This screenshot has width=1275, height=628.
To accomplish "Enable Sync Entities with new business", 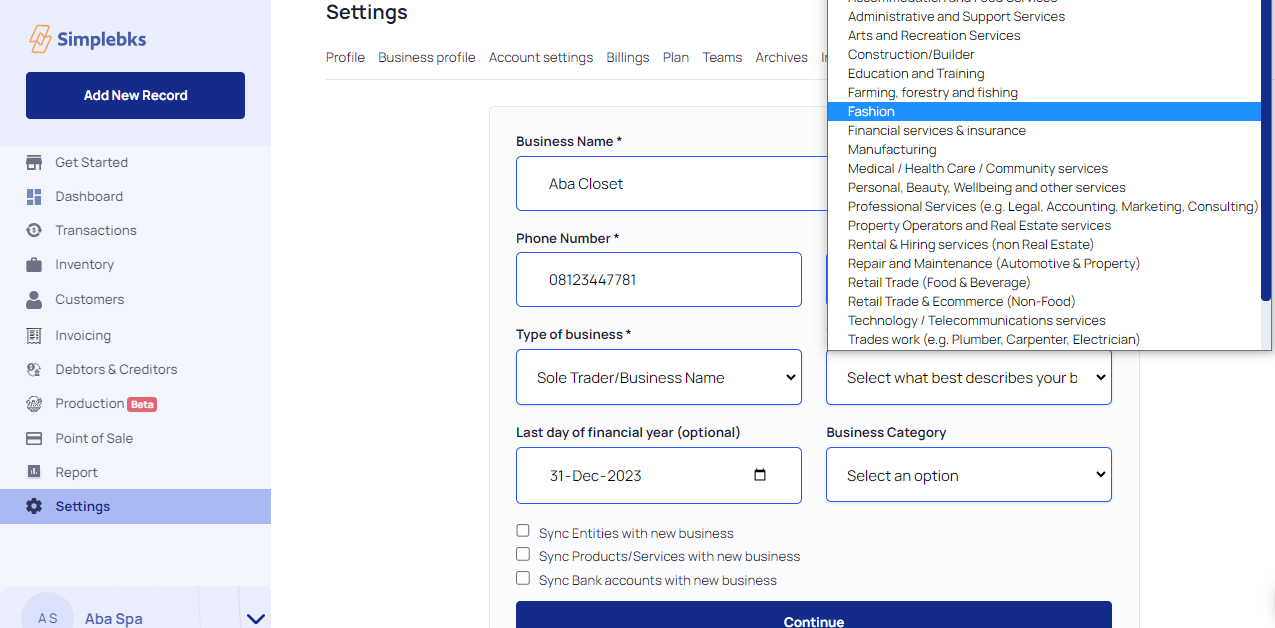I will coord(523,531).
